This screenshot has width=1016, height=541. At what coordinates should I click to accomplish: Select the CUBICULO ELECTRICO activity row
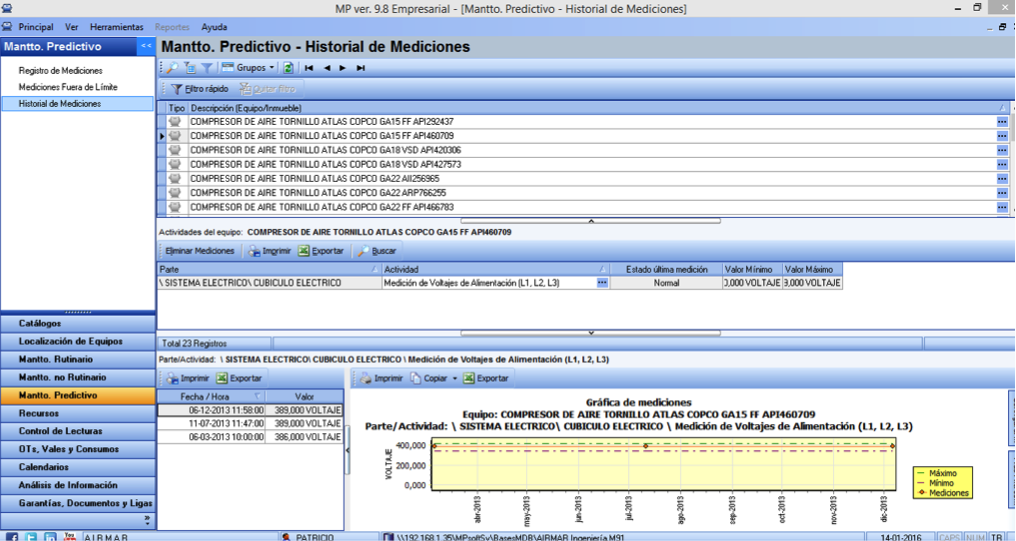(500, 283)
